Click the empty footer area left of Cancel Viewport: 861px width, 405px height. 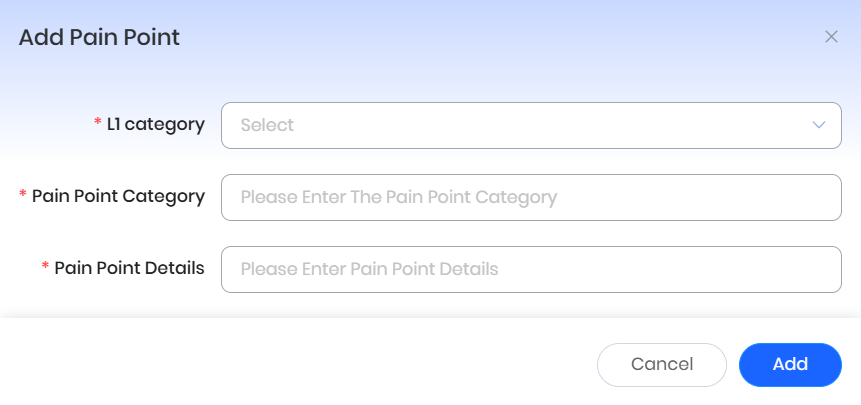[x=300, y=364]
